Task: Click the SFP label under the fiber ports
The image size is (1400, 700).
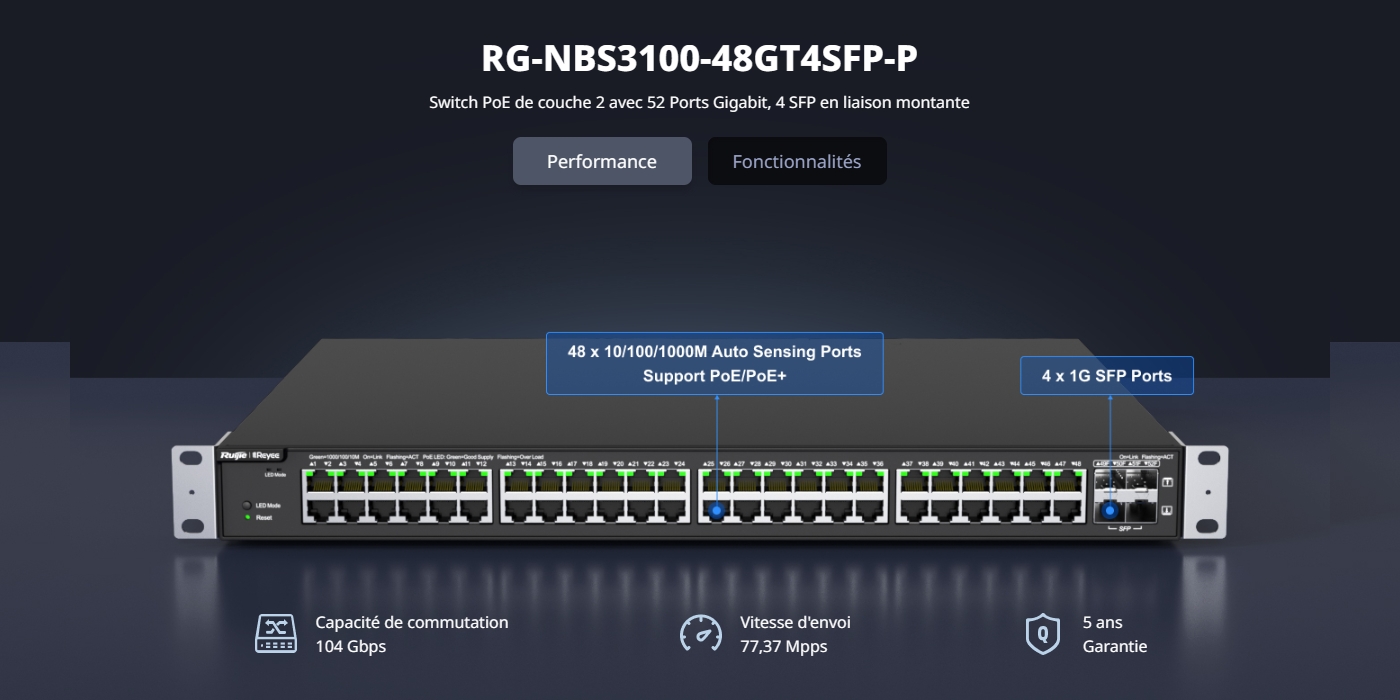Action: (x=1123, y=528)
